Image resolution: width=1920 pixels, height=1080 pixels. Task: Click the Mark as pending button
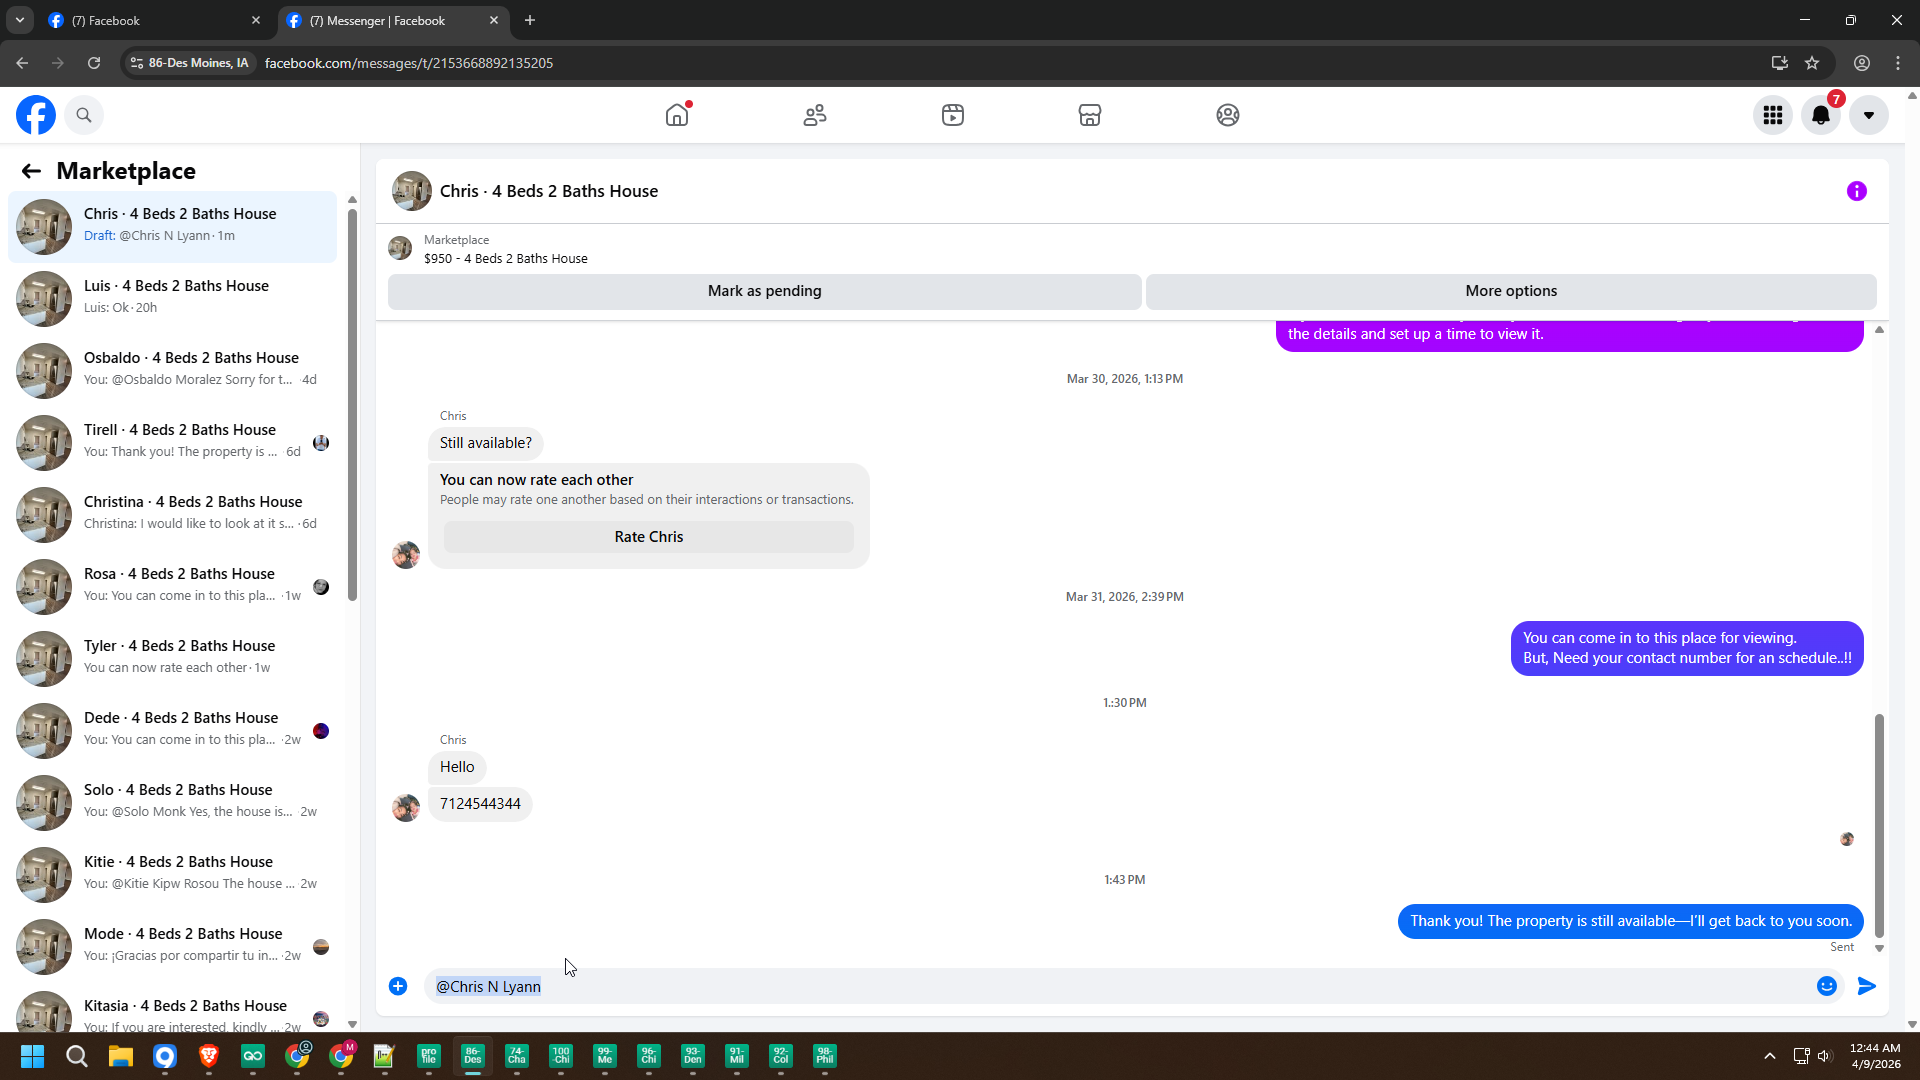[x=764, y=291]
